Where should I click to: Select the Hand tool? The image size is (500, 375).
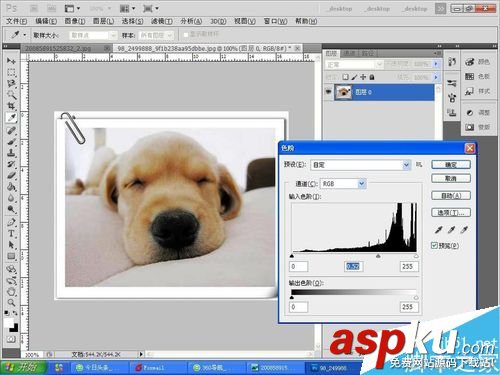11,292
